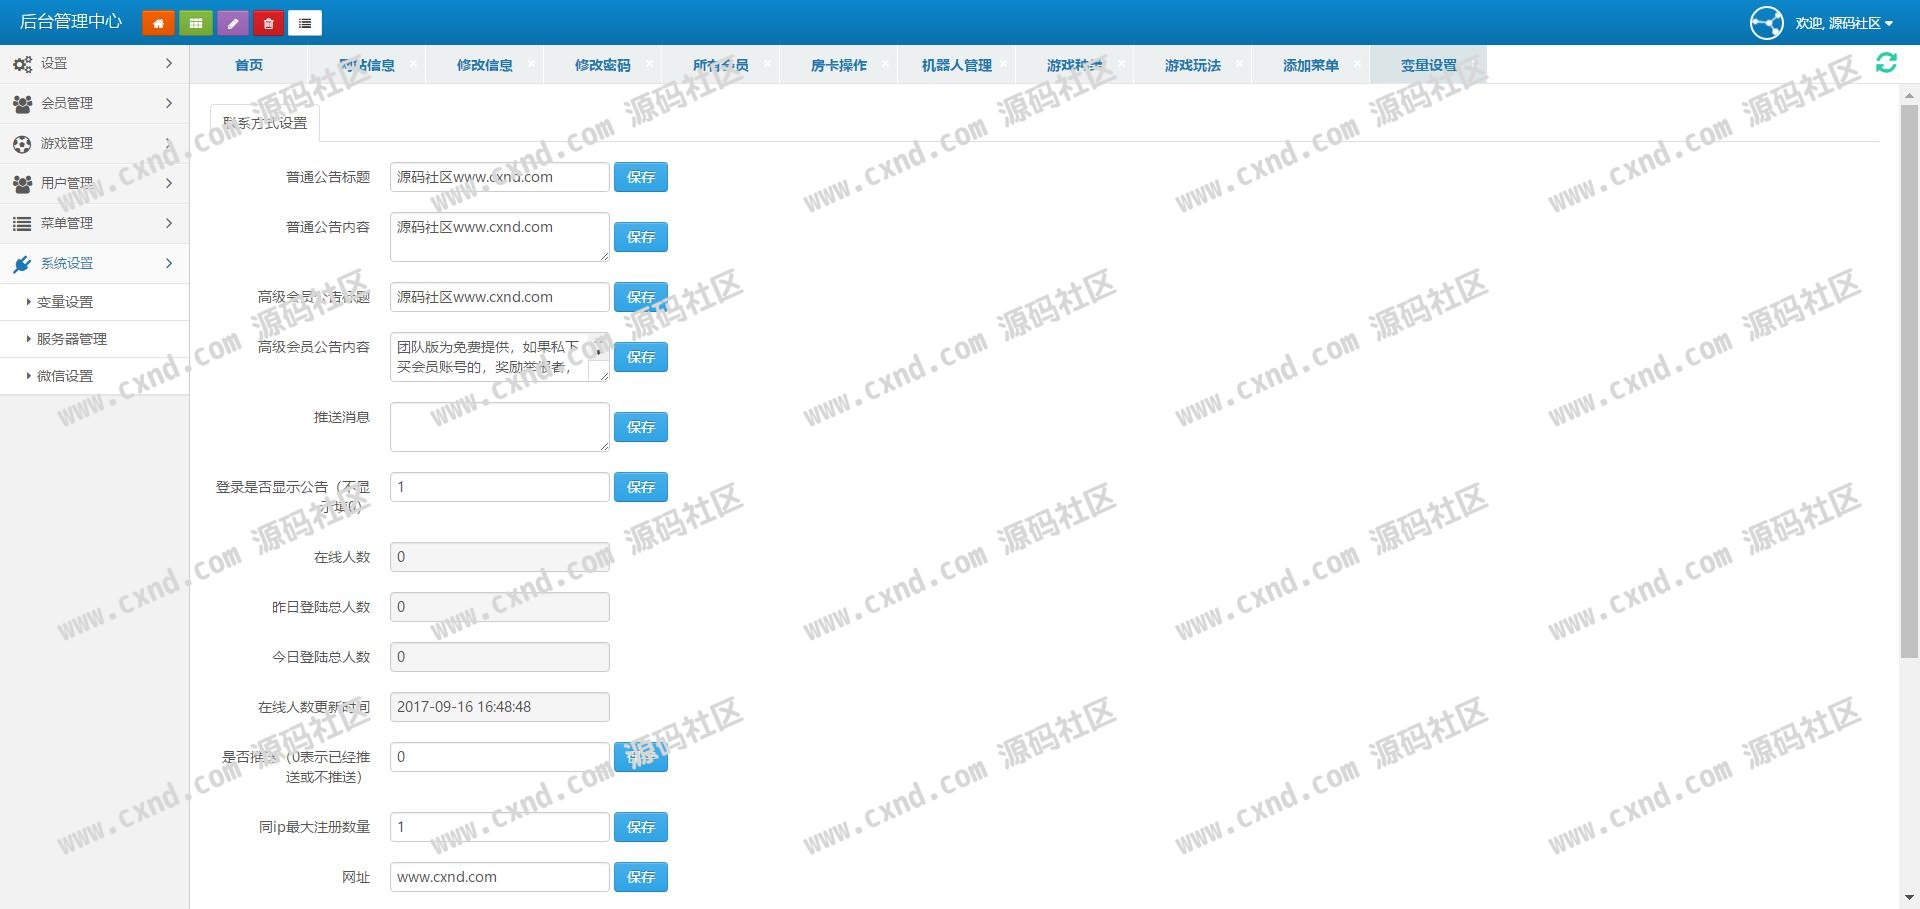The image size is (1920, 909).
Task: Collapse the 系统设置 sidebar menu
Action: [94, 264]
